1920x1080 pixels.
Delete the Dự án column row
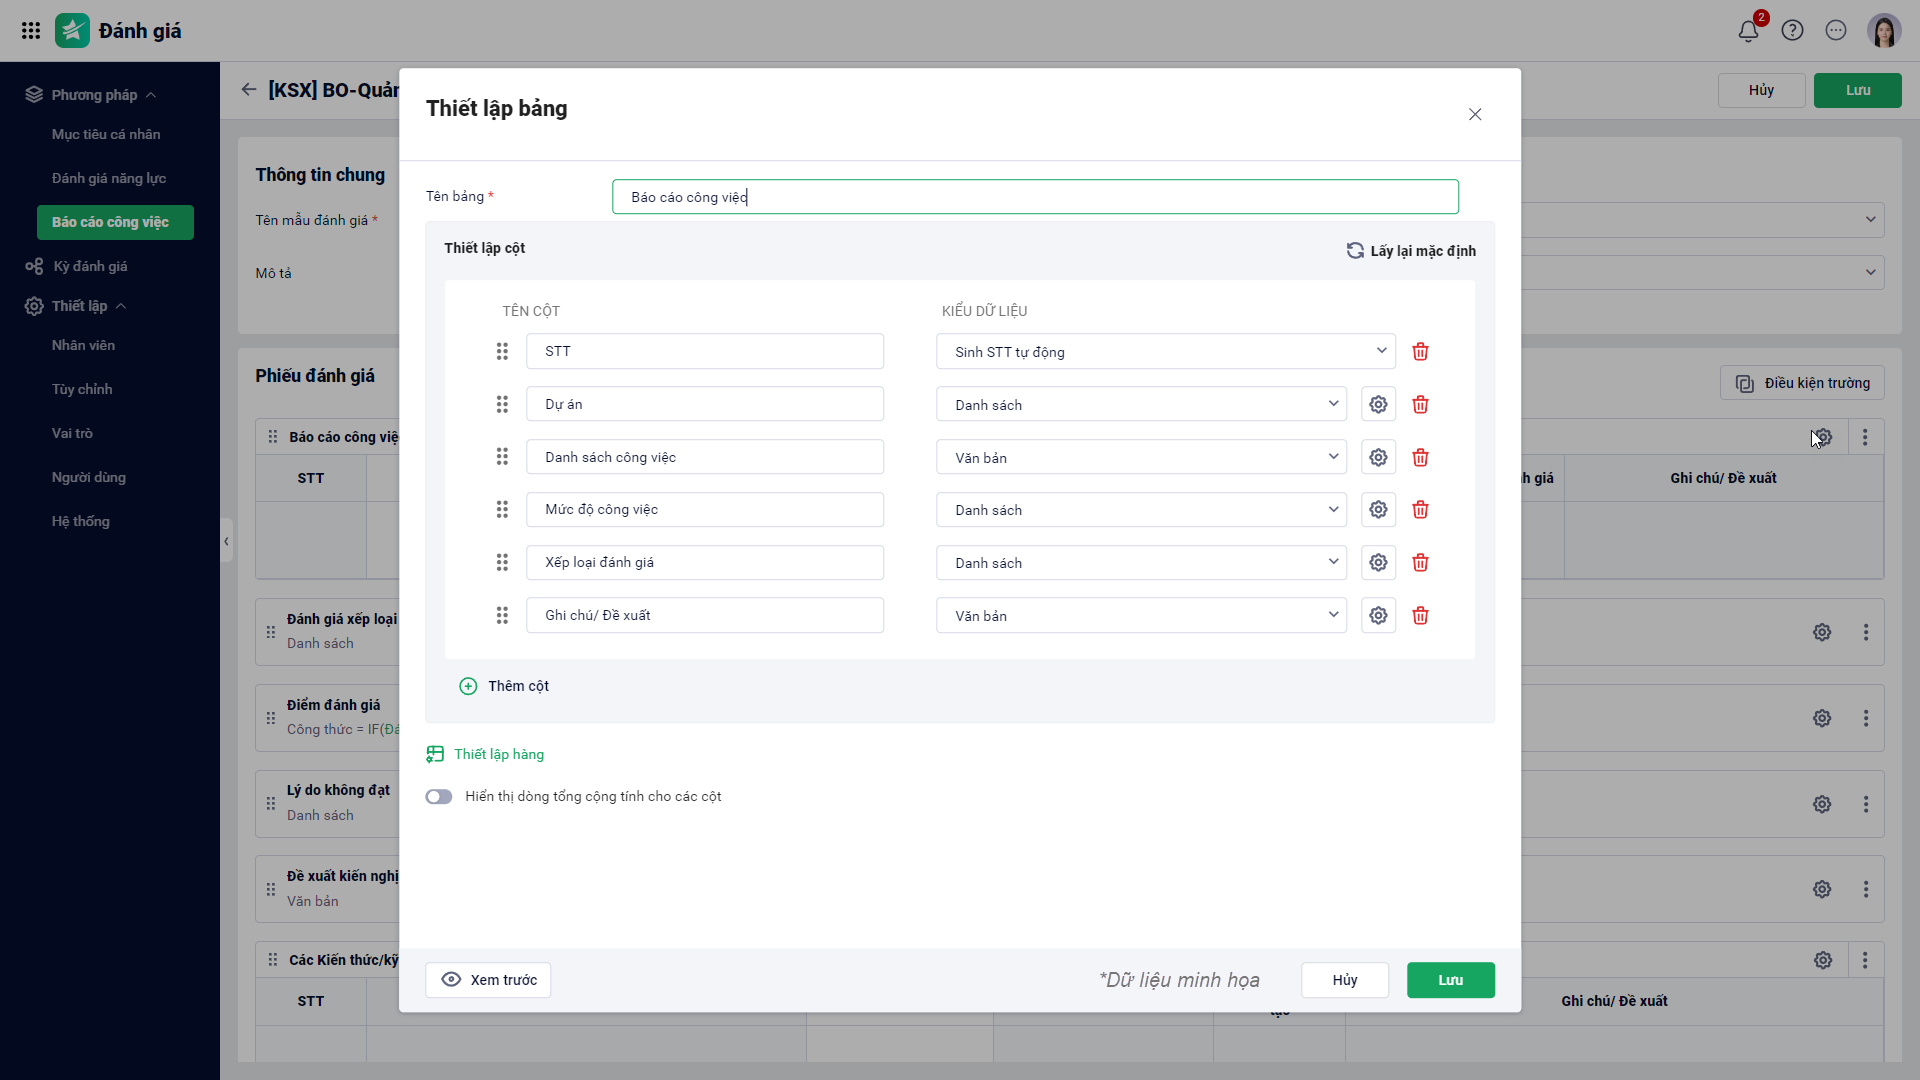pos(1420,405)
